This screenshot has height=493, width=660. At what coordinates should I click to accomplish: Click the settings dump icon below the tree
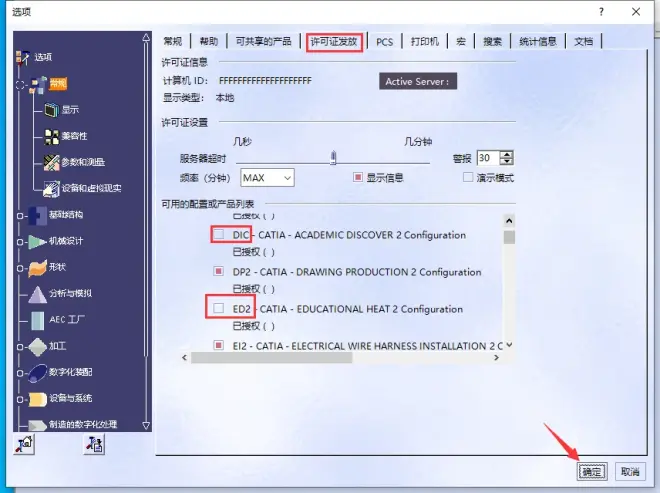(x=94, y=444)
